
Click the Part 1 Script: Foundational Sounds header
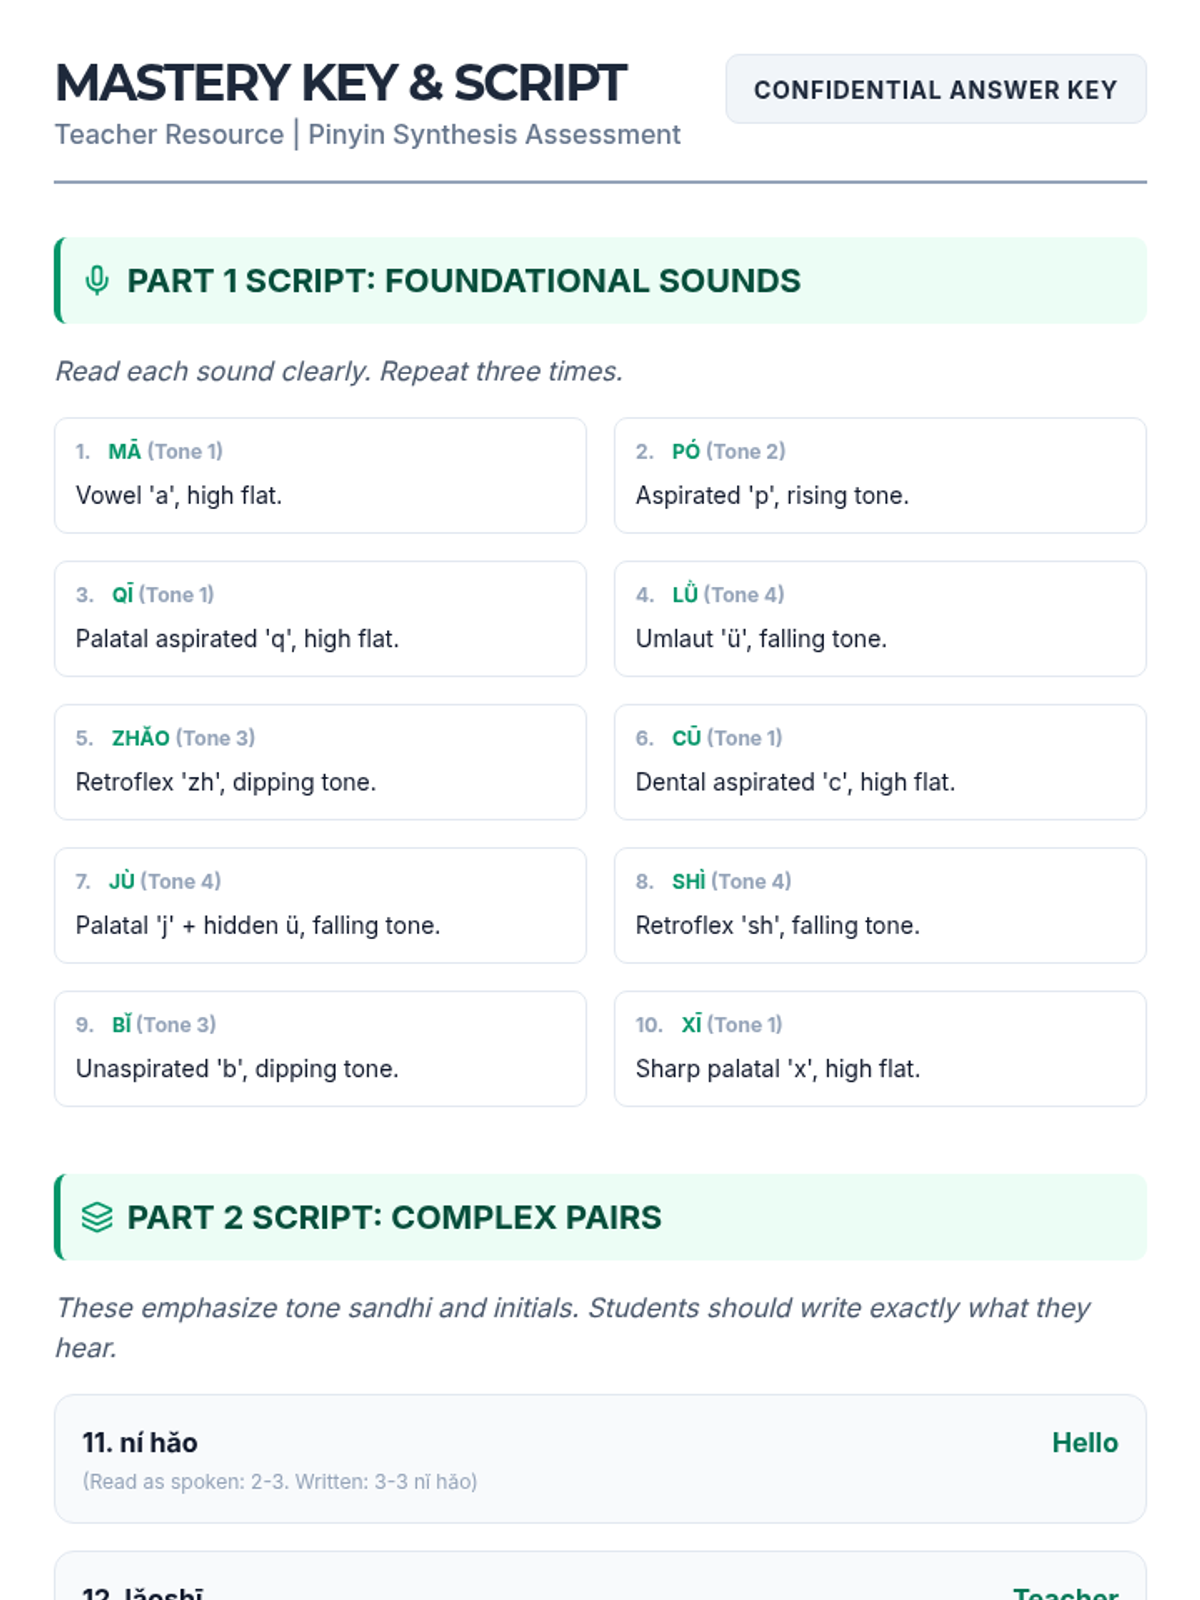tap(463, 281)
